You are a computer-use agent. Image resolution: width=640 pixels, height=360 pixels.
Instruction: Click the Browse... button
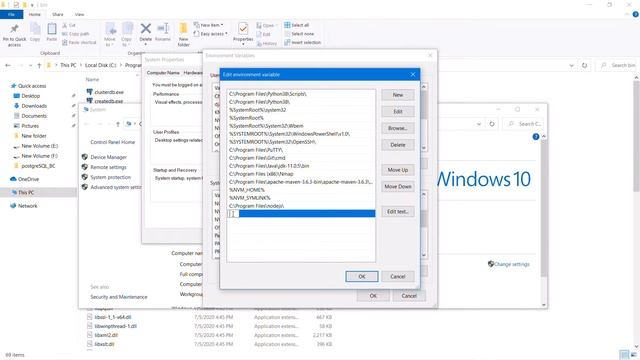coord(398,128)
